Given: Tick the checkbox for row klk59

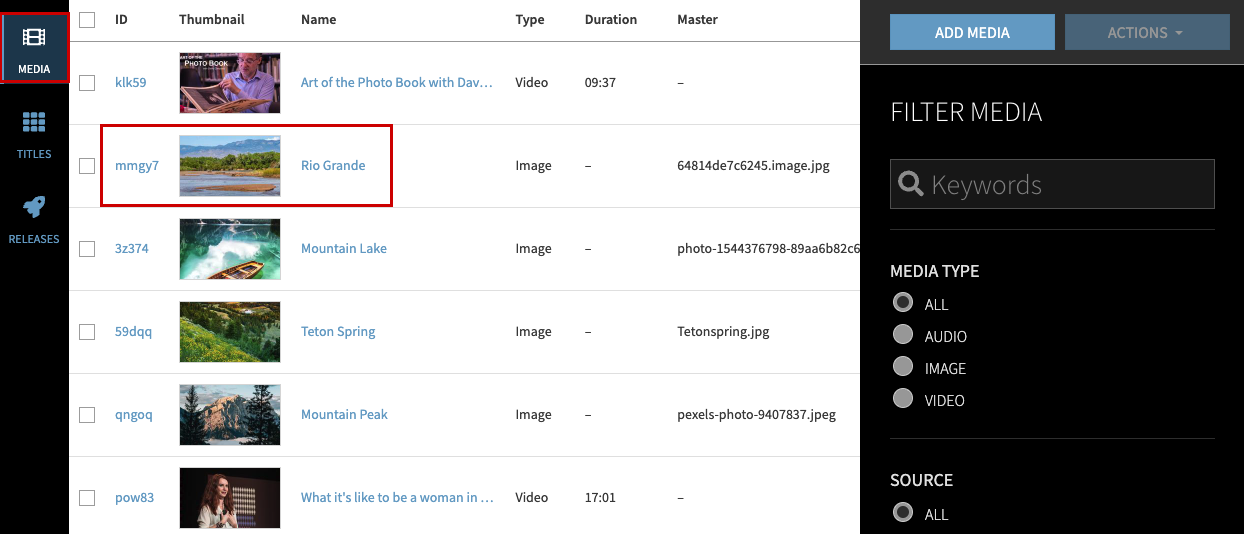Looking at the screenshot, I should (x=87, y=82).
